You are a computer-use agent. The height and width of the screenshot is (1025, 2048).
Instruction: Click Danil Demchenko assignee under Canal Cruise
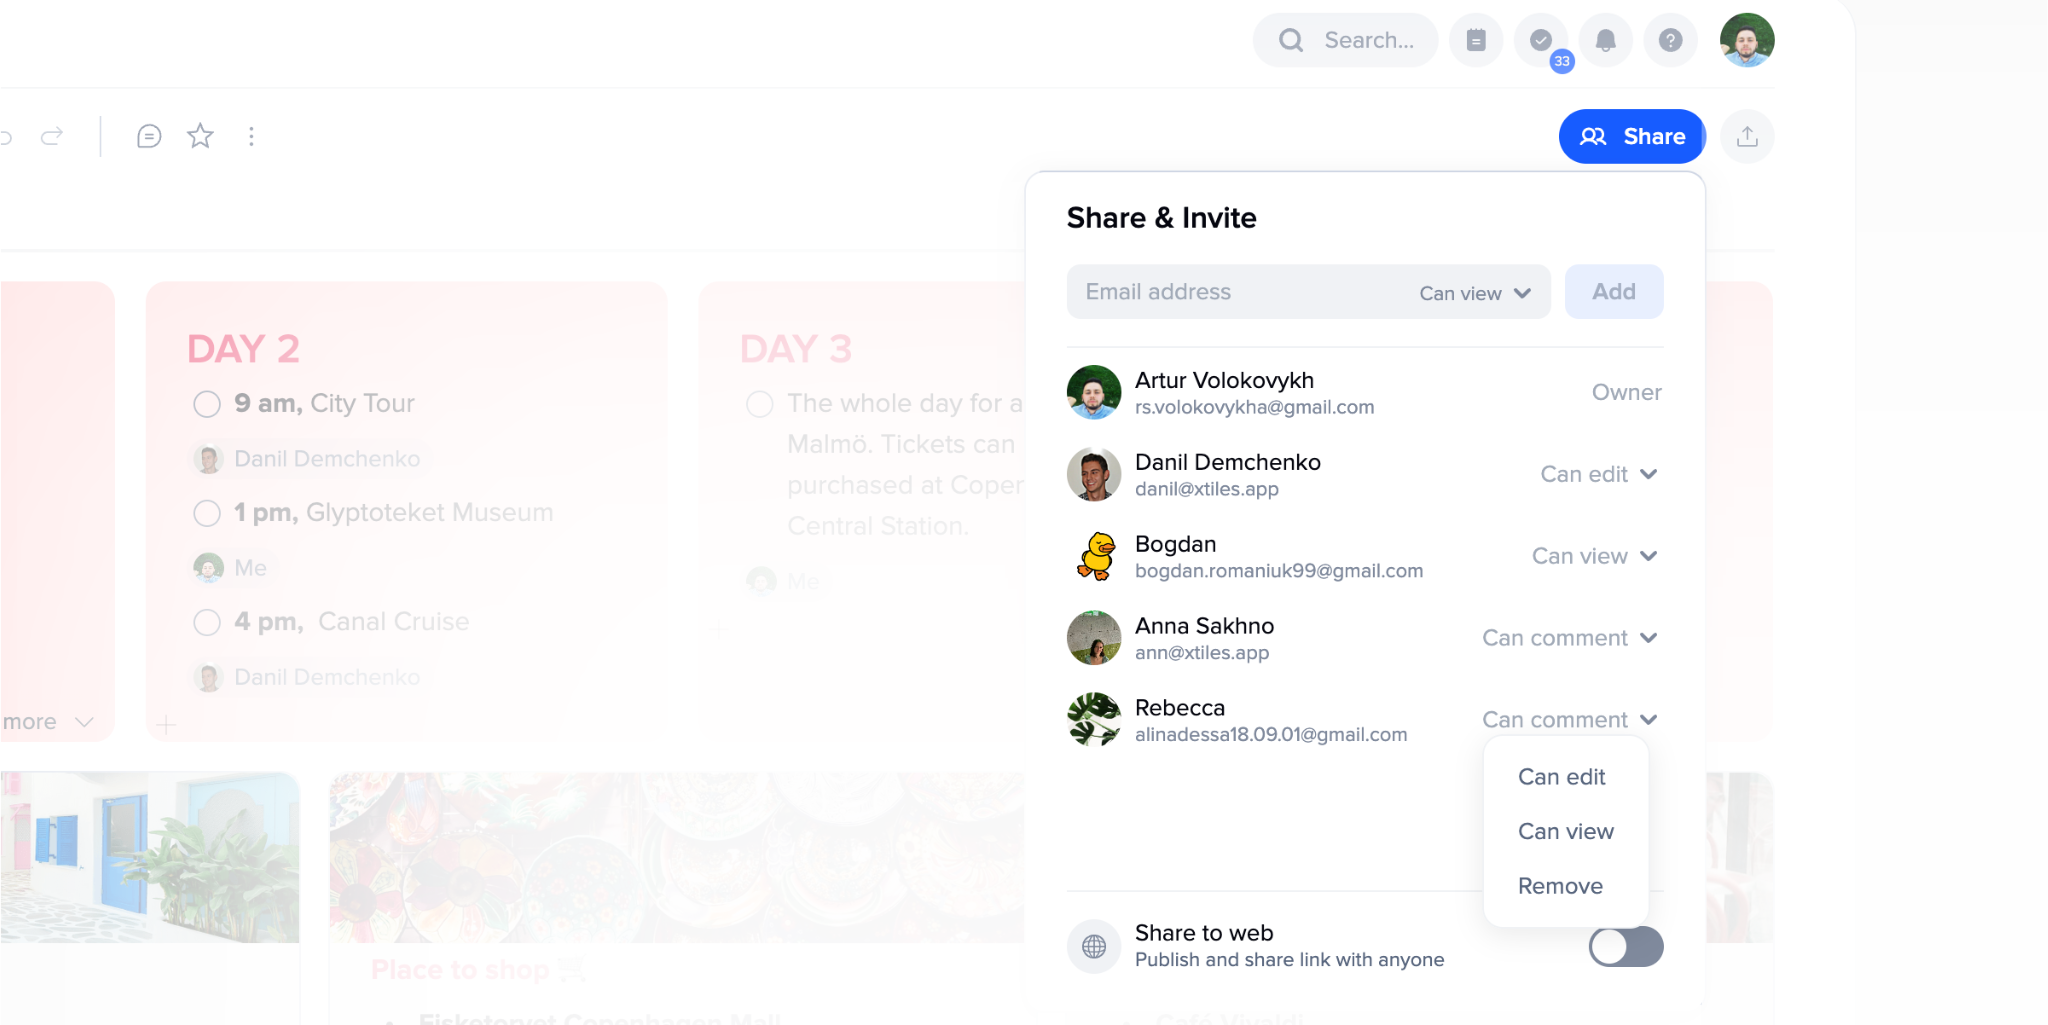[x=307, y=677]
